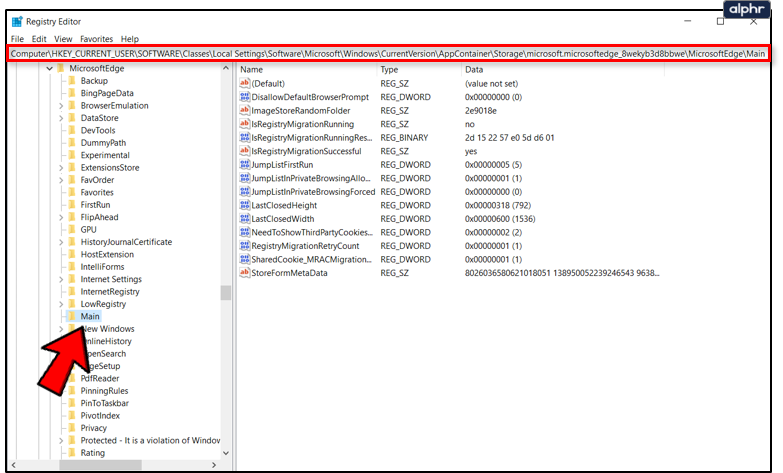Expand the DataStore key
This screenshot has width=783, height=473.
pos(61,118)
